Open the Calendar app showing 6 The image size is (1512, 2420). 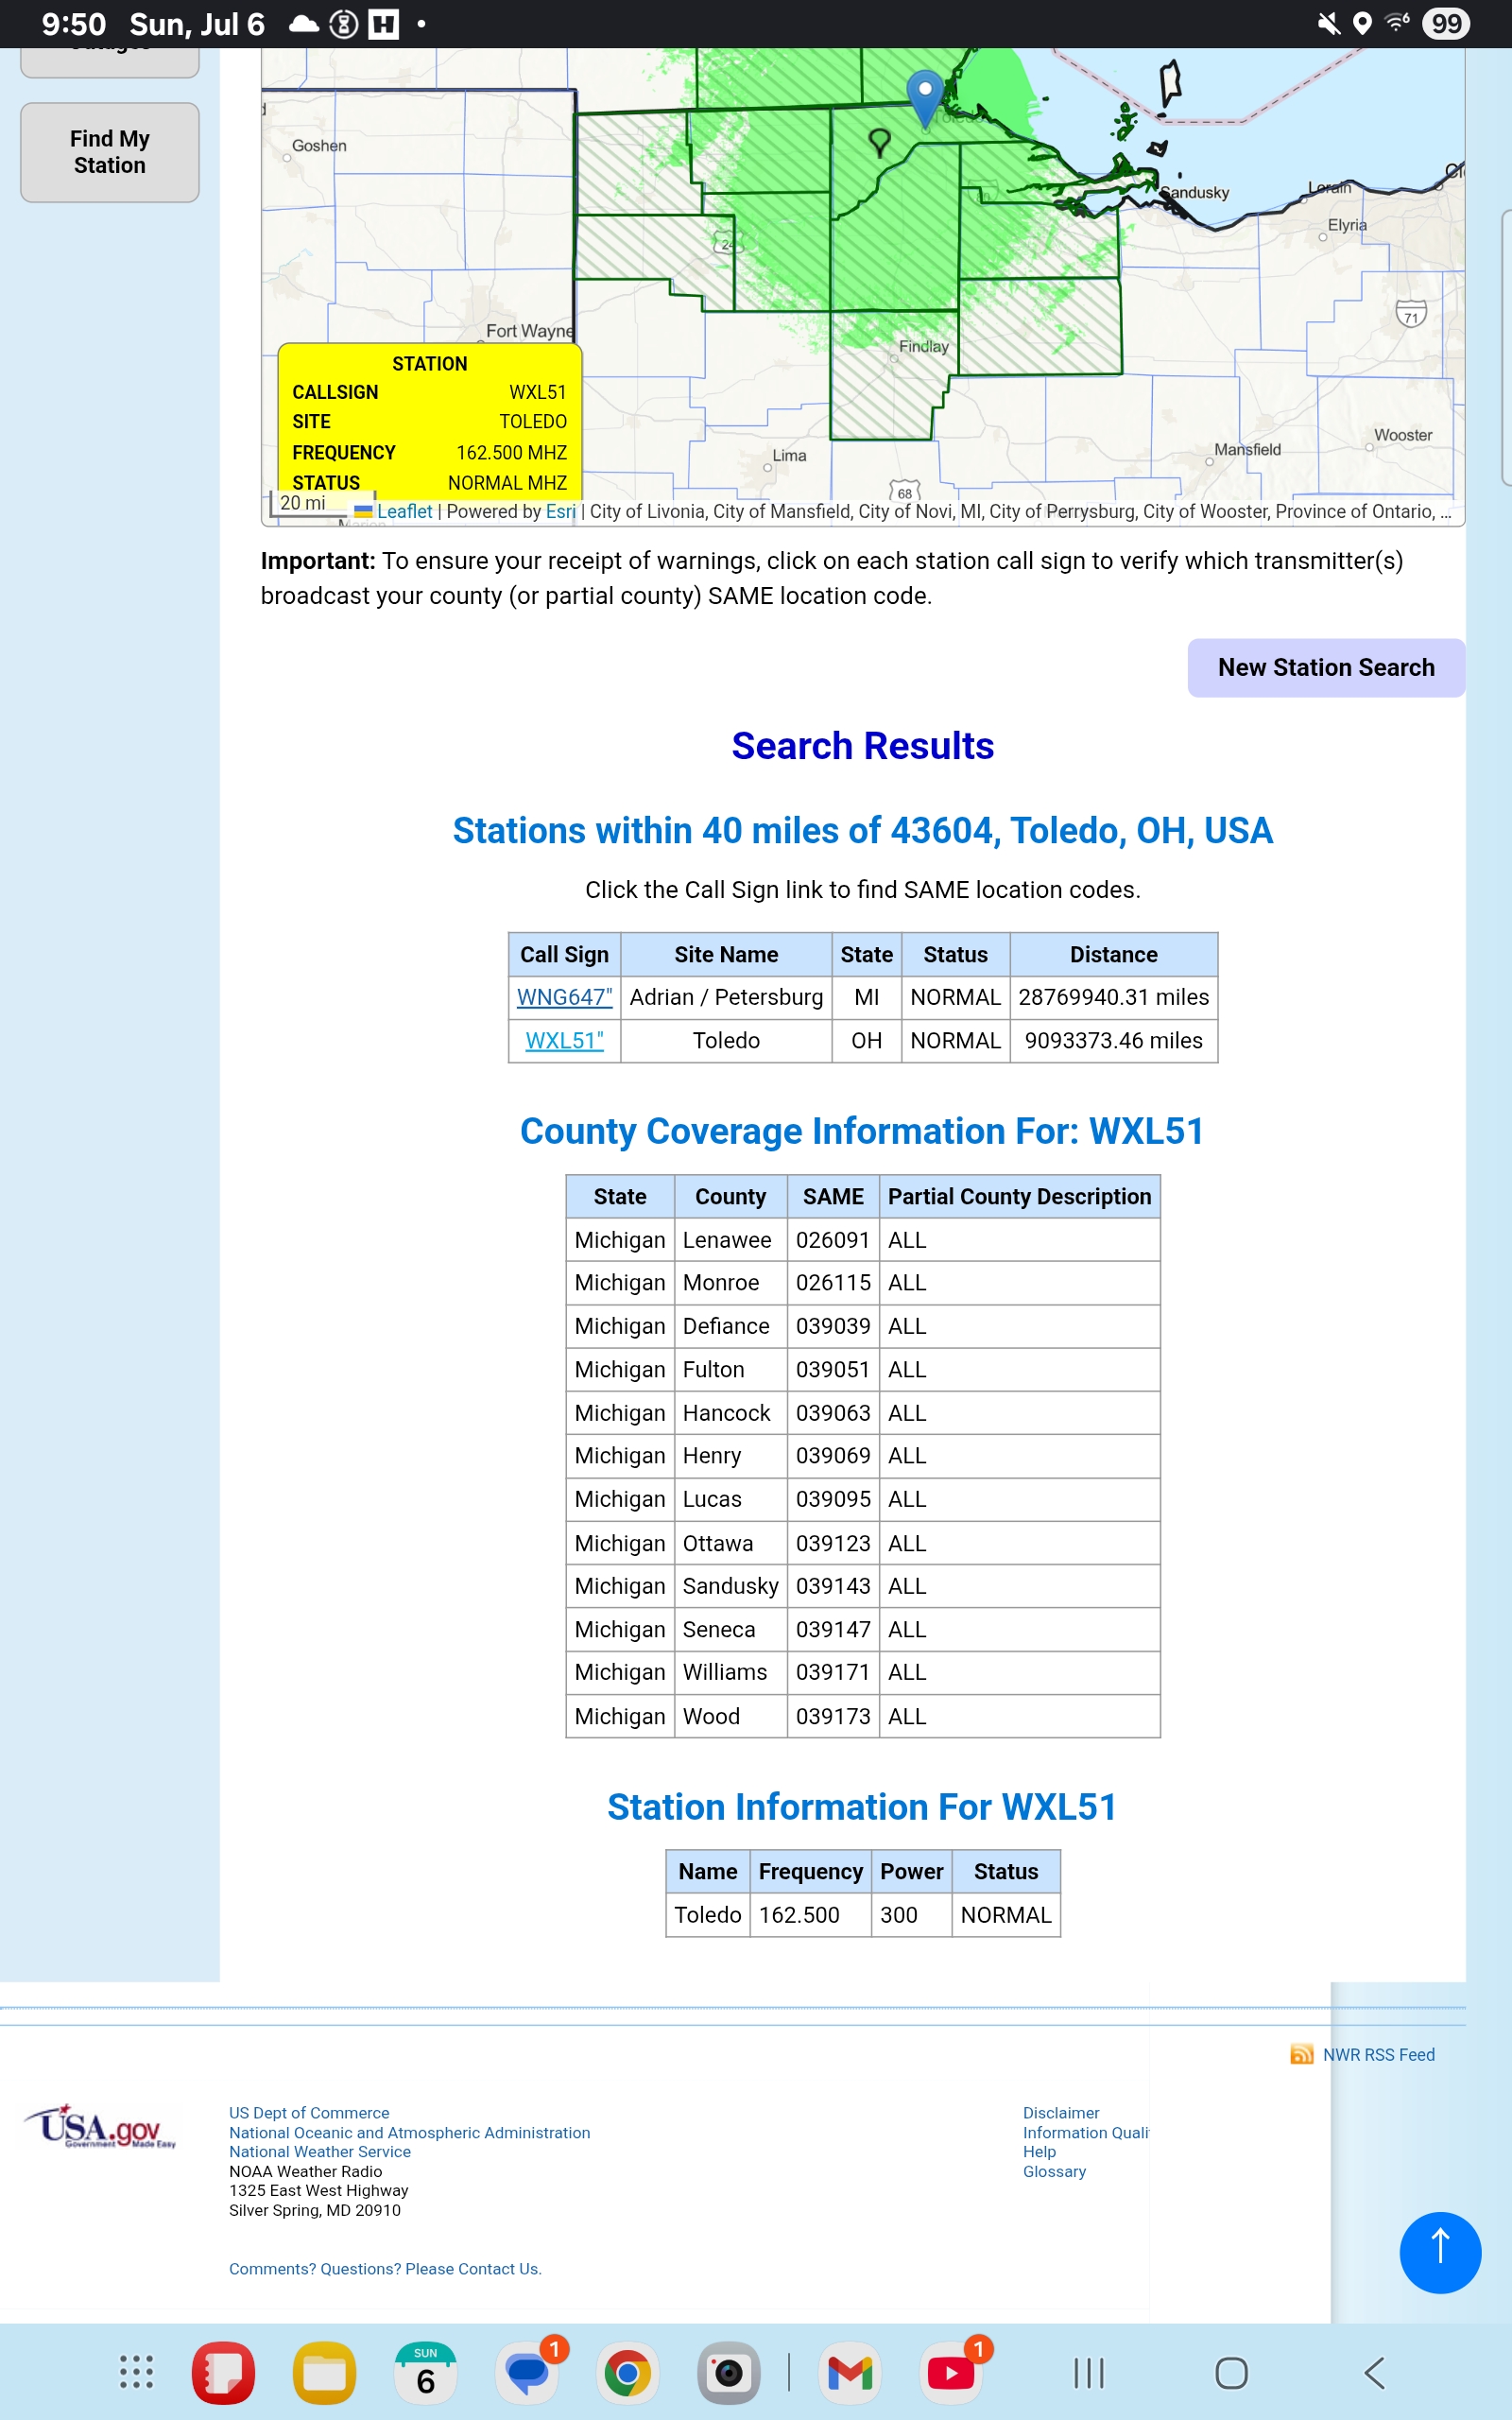(x=425, y=2372)
